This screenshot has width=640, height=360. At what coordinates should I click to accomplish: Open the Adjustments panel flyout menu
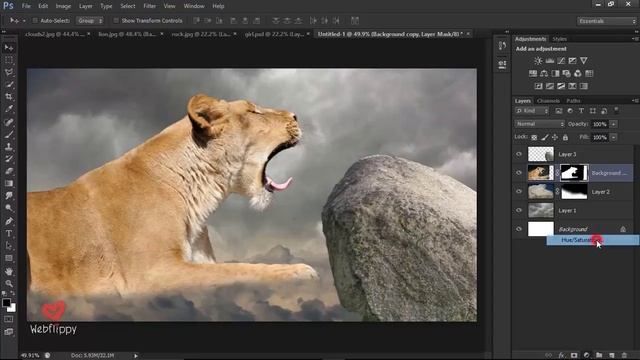coord(635,39)
